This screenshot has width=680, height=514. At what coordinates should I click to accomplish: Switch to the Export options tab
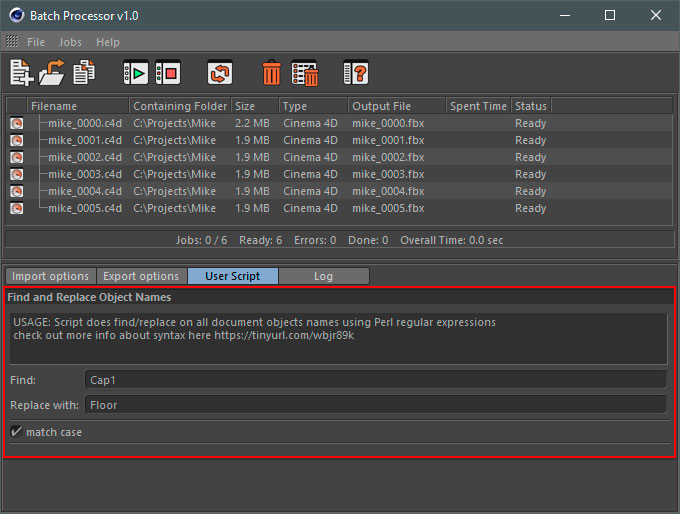click(x=141, y=276)
